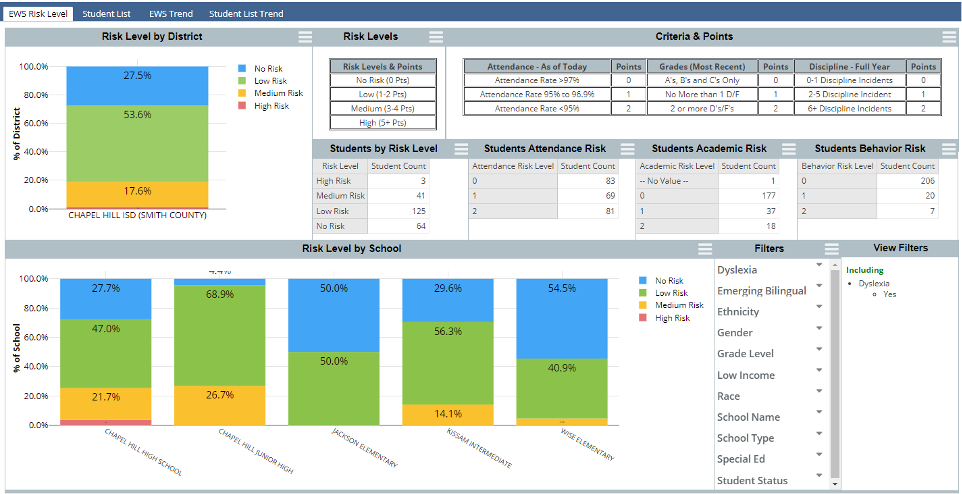The width and height of the screenshot is (962, 494).
Task: Select the district 53.6% Low Risk bar segment
Action: tap(137, 144)
